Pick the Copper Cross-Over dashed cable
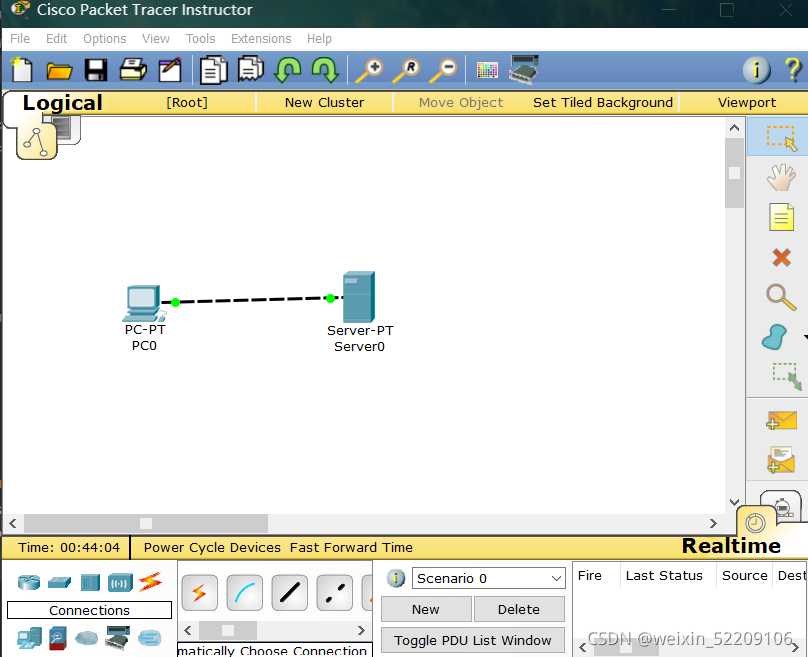Viewport: 808px width, 657px height. click(335, 593)
